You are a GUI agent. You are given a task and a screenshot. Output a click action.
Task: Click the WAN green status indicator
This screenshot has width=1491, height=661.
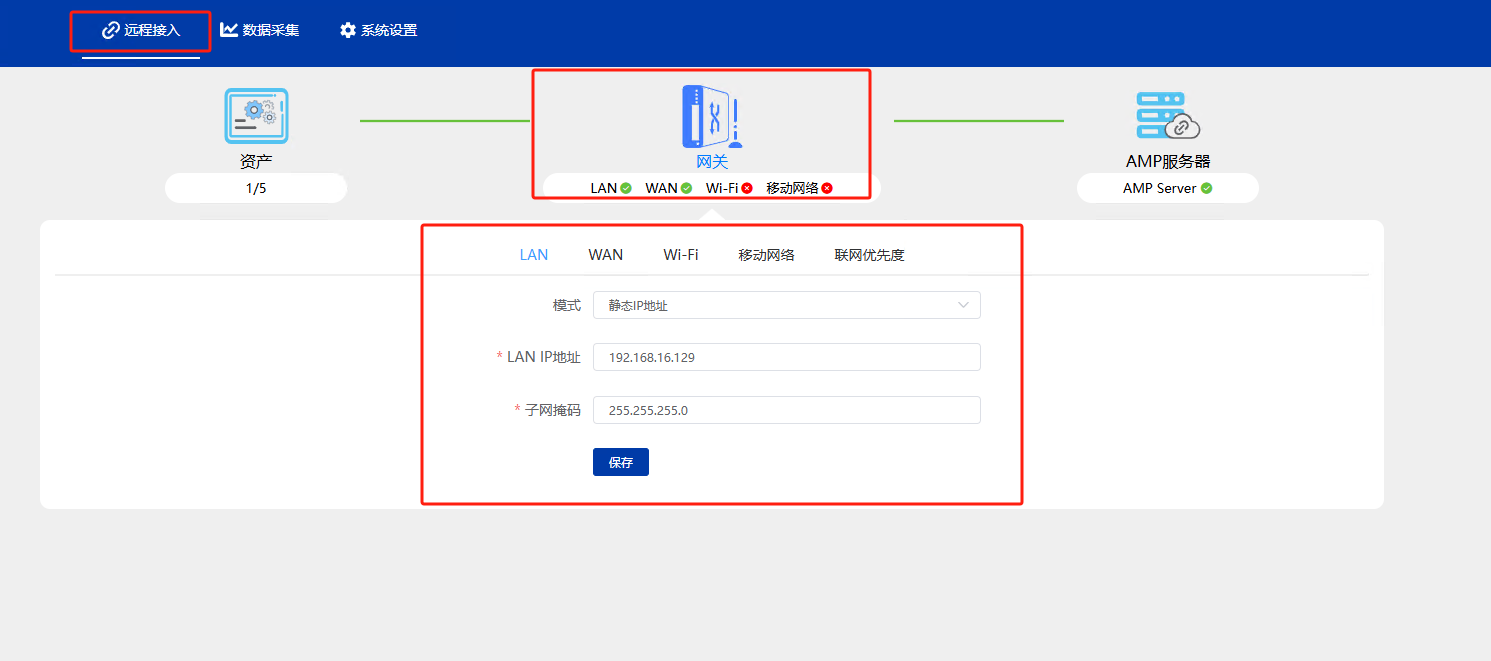click(687, 188)
